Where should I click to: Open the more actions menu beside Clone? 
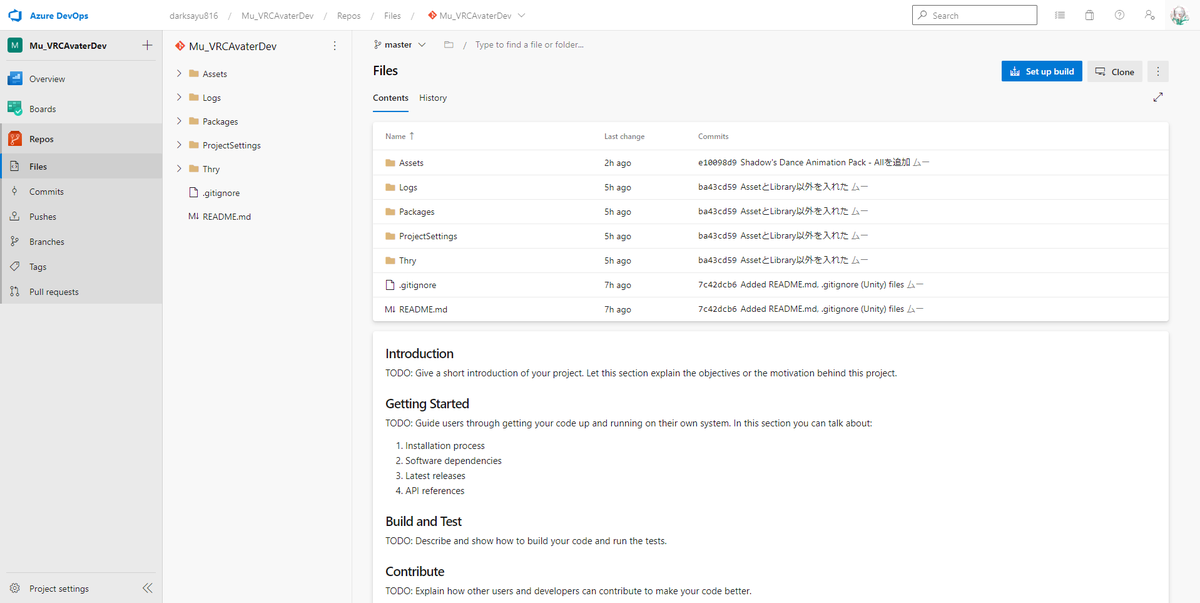1158,71
